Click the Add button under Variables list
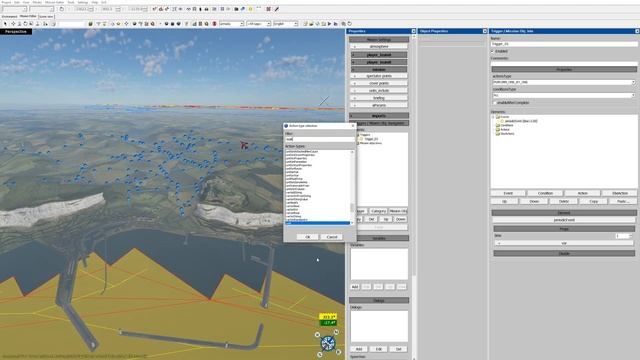 click(x=355, y=287)
